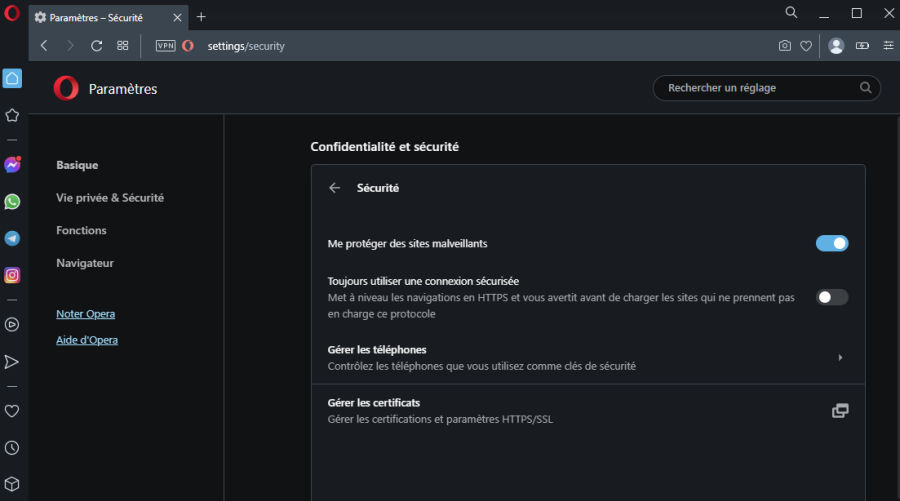Open Instagram sidebar panel

[x=12, y=275]
